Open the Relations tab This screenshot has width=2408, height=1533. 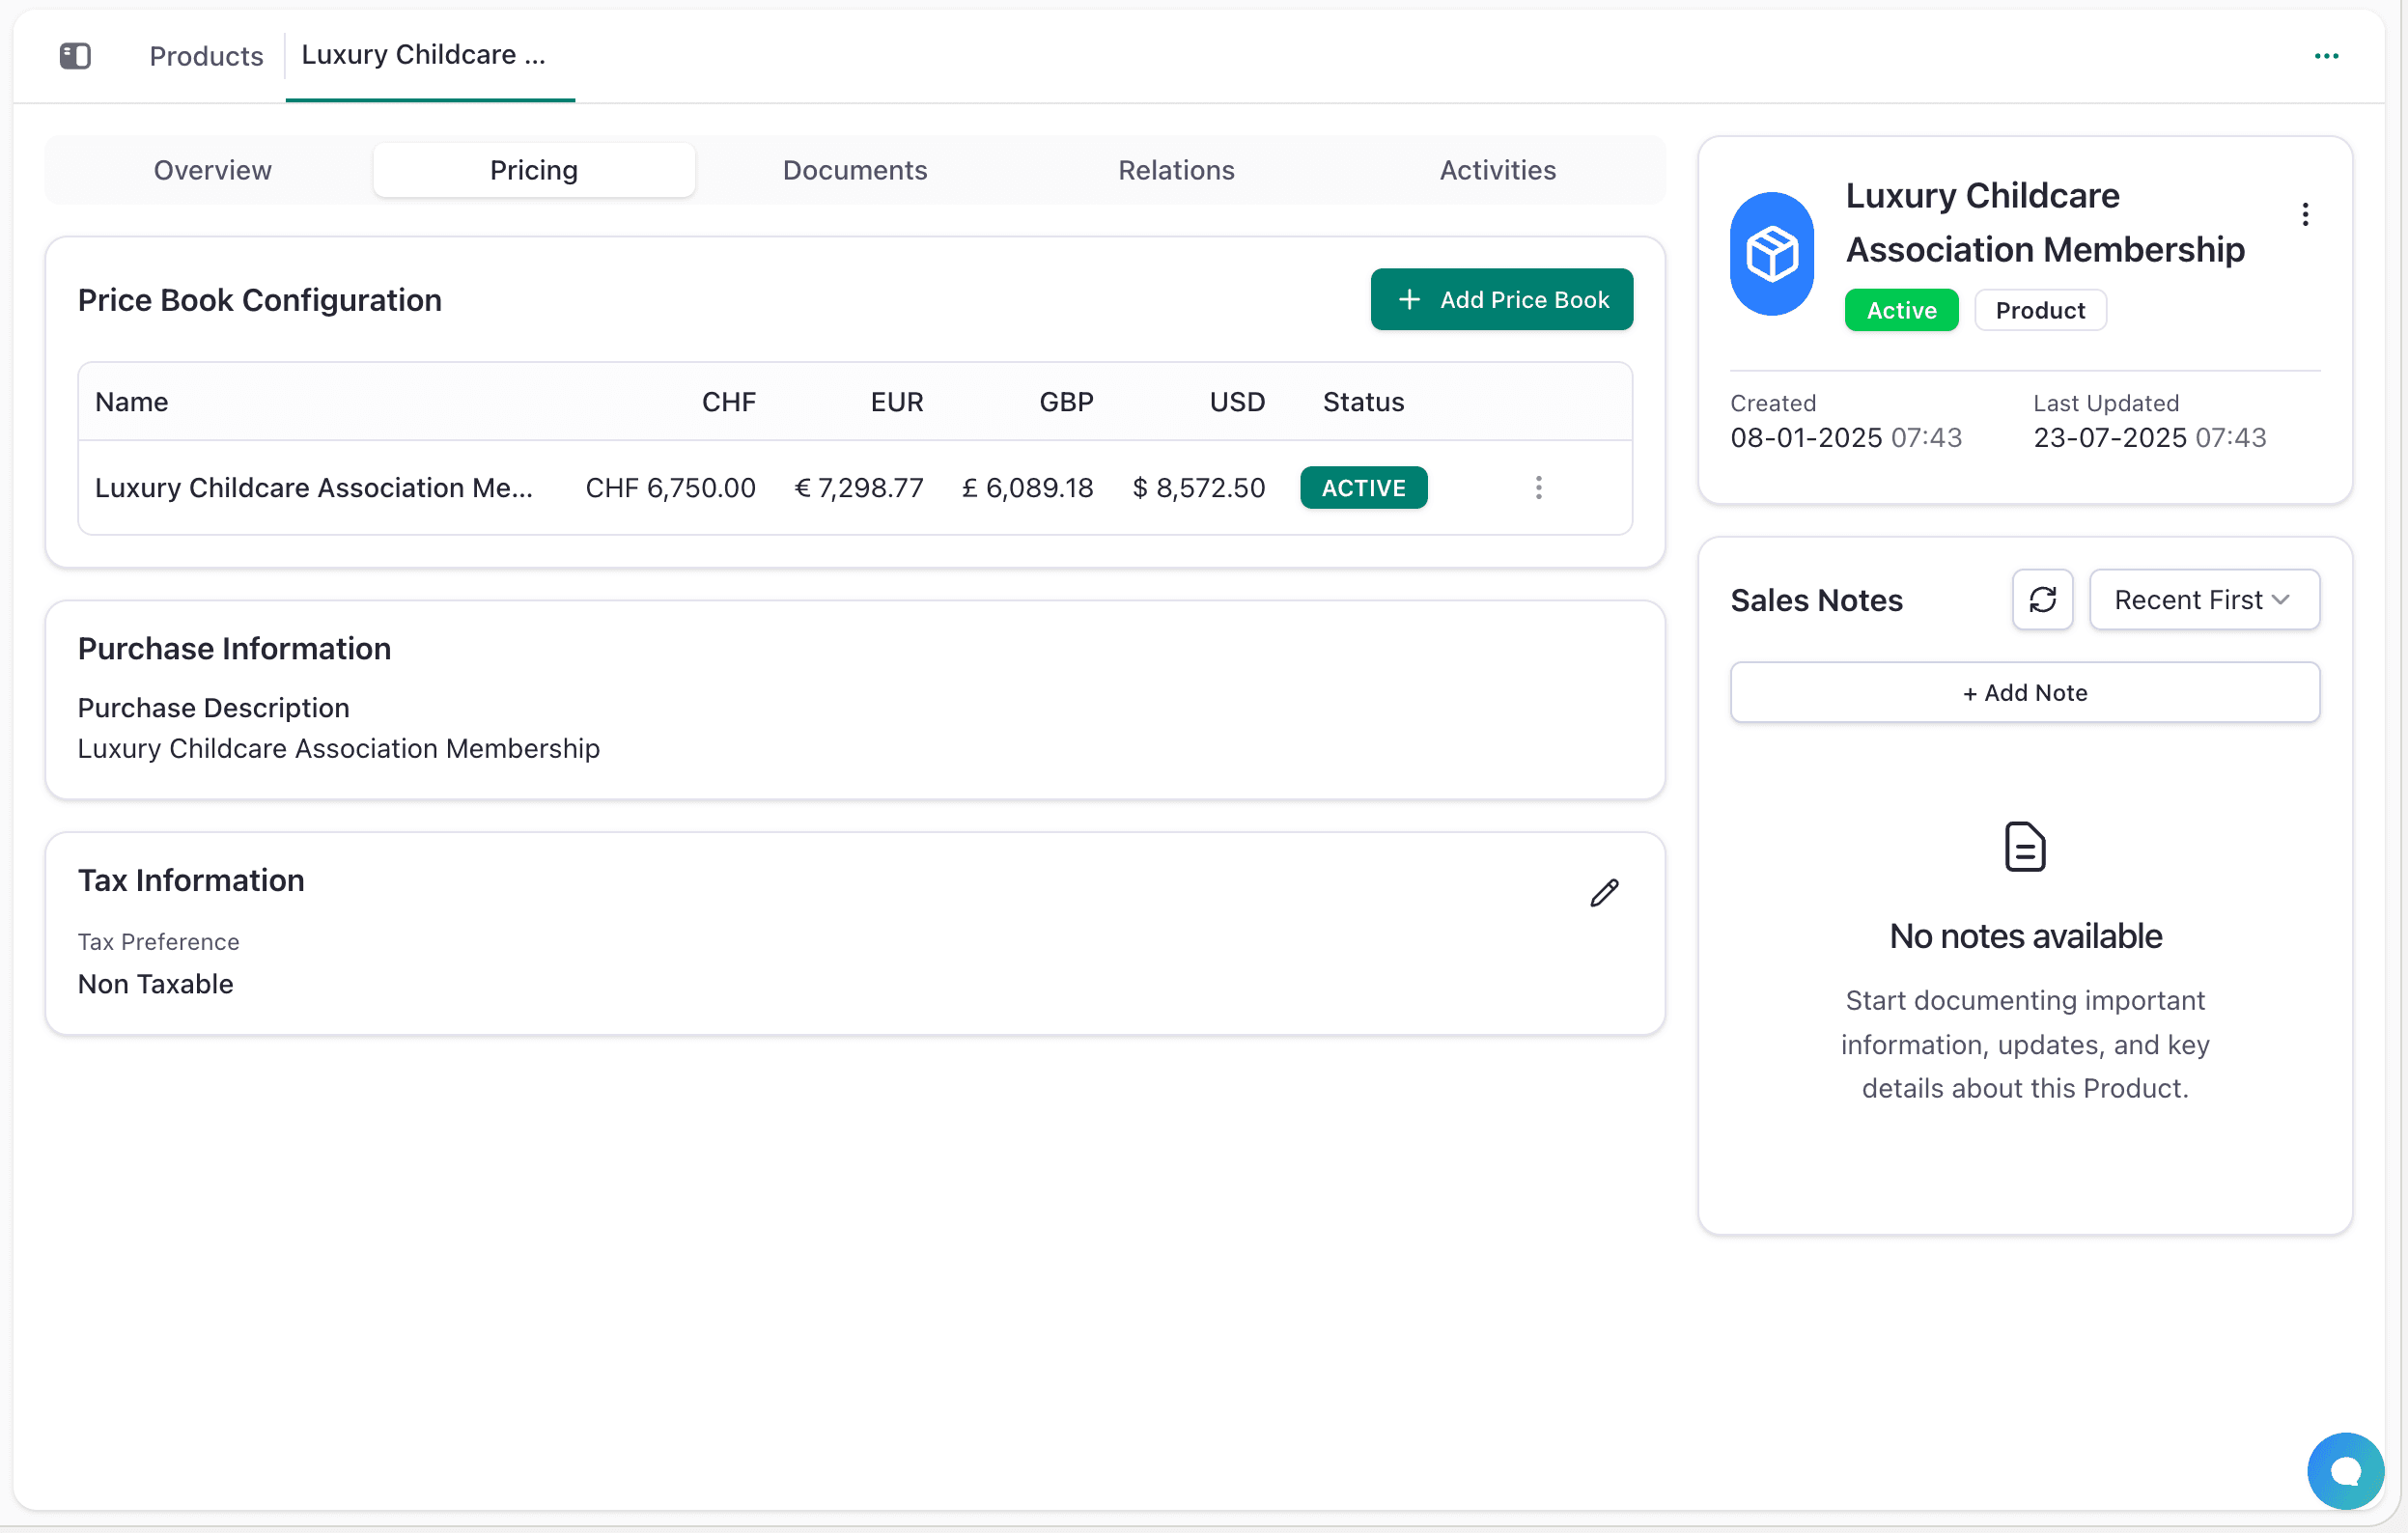1176,170
